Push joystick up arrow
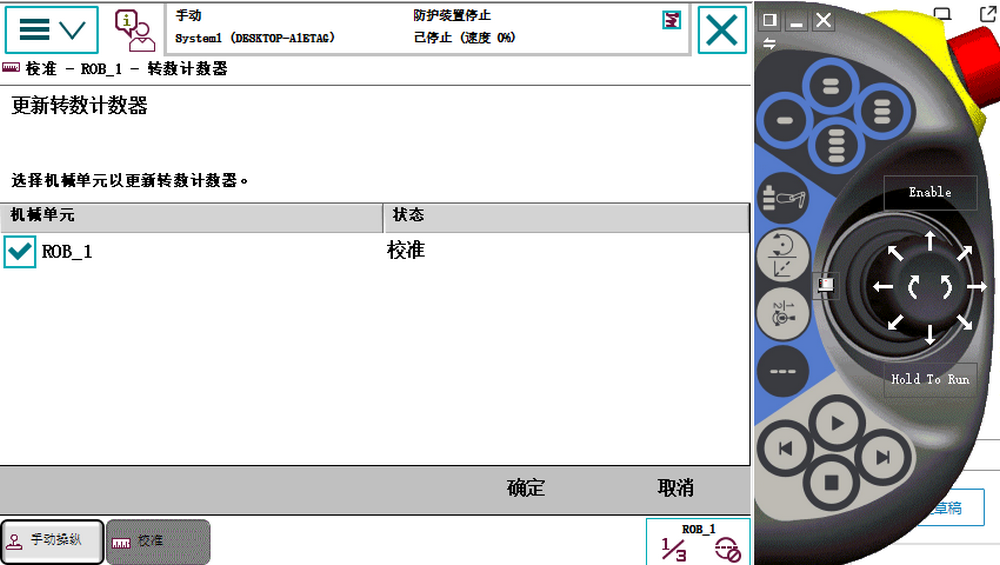Image resolution: width=1000 pixels, height=565 pixels. pos(930,241)
